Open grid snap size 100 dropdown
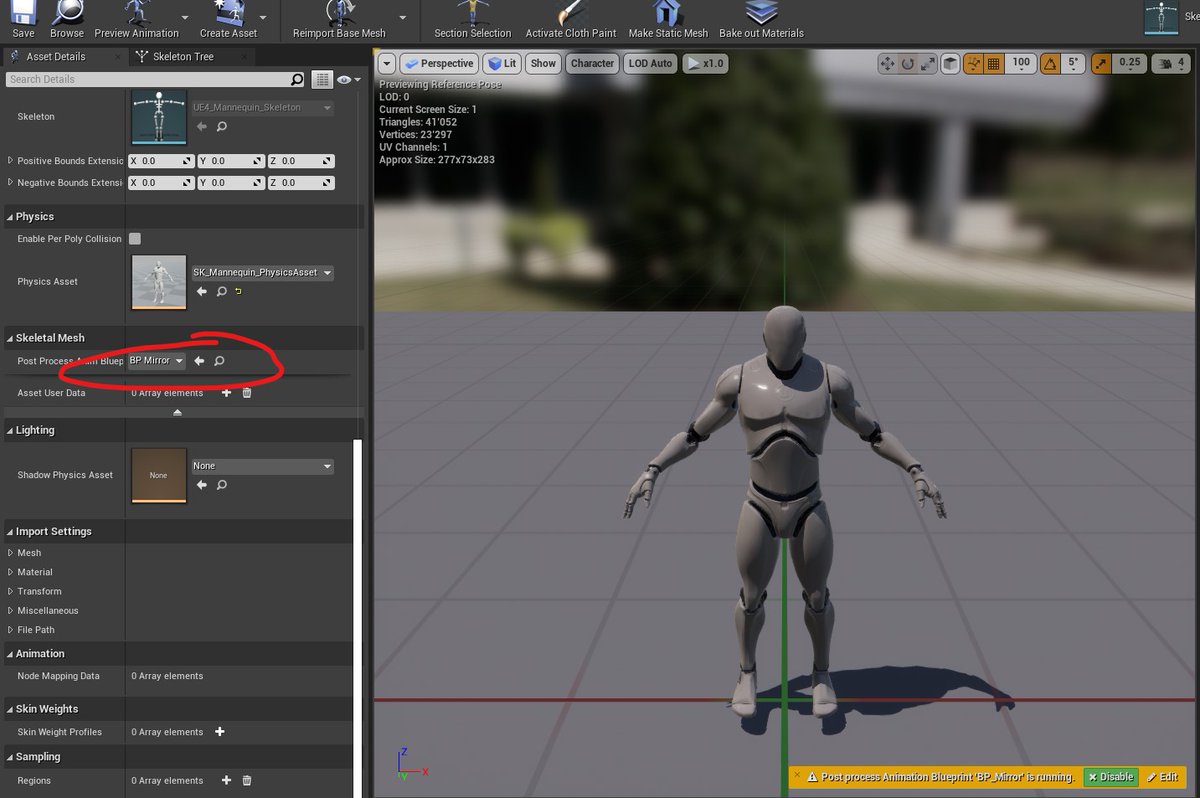1200x798 pixels. [1020, 63]
